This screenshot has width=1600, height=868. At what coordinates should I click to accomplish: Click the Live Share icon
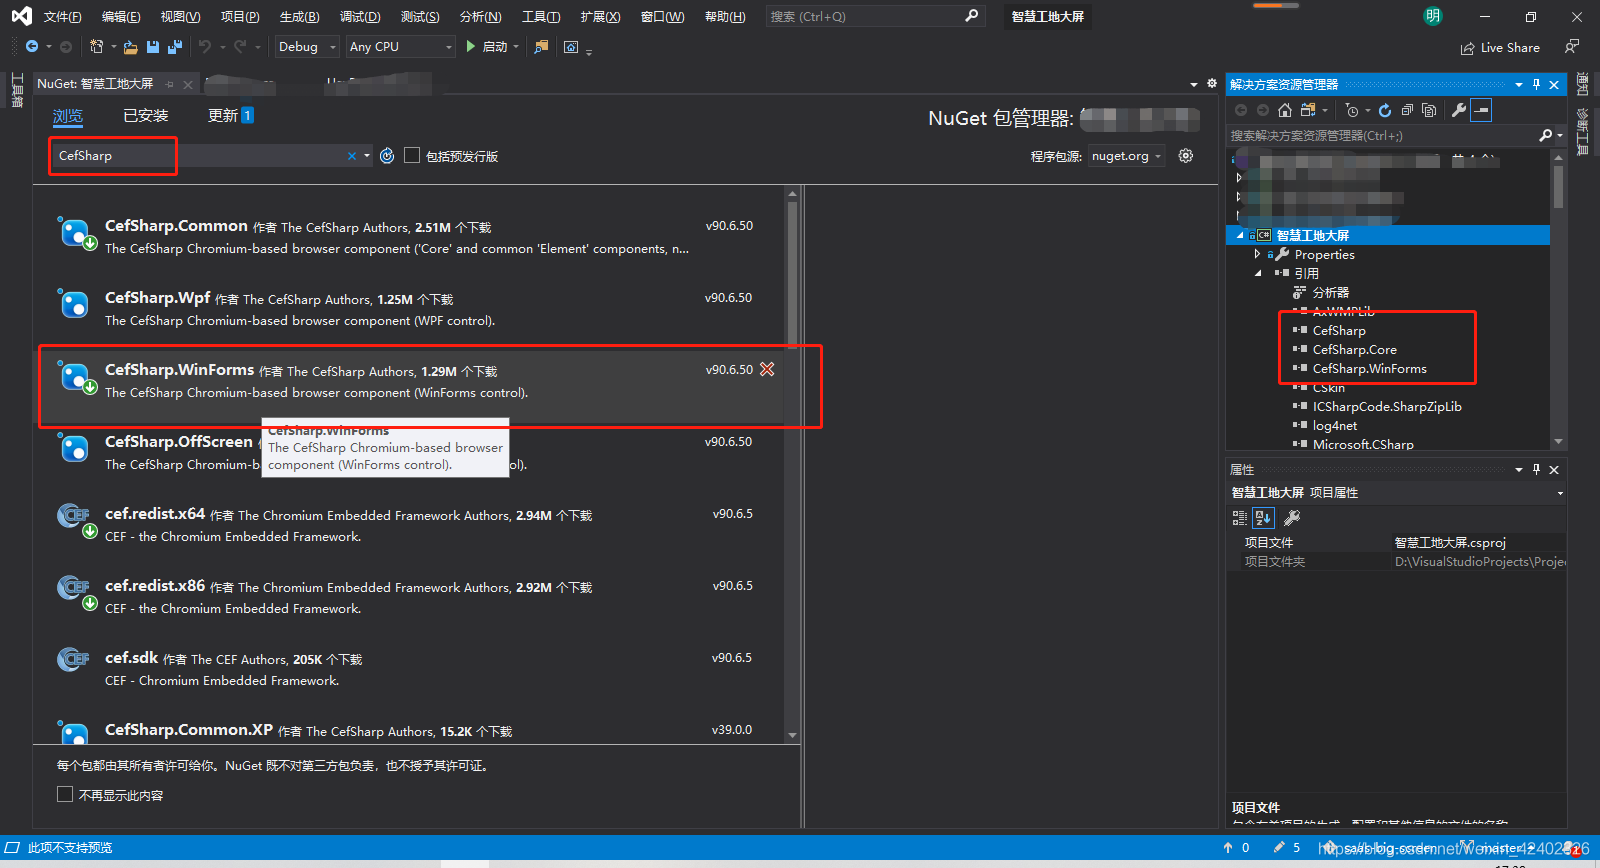pos(1467,48)
